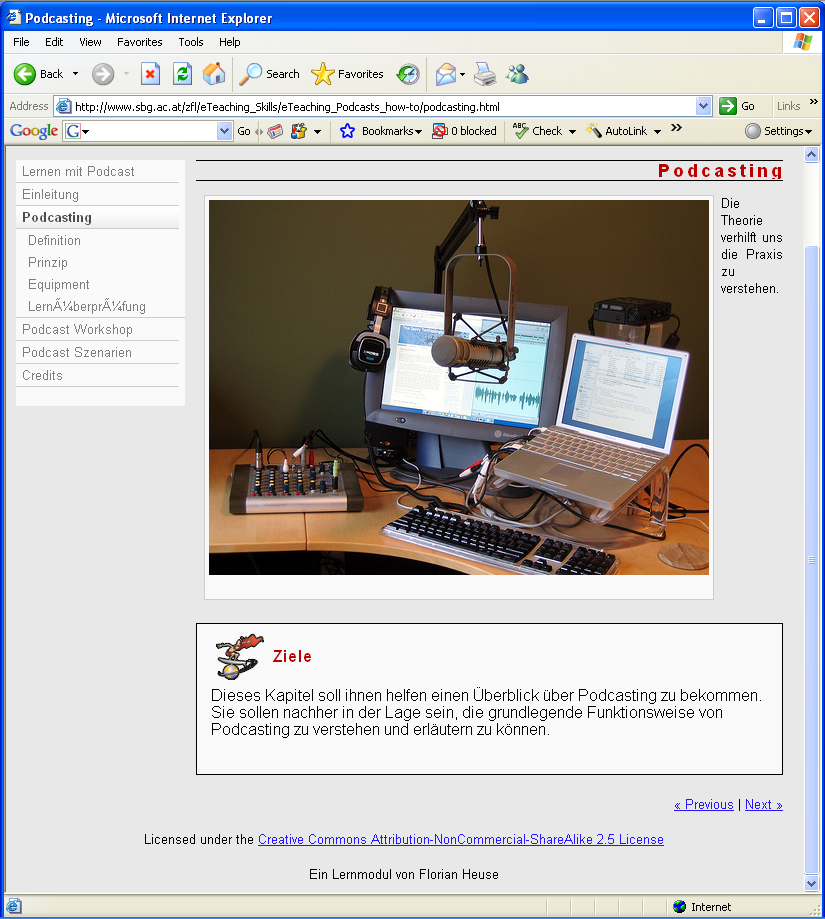
Task: Follow the Next » link
Action: [763, 805]
